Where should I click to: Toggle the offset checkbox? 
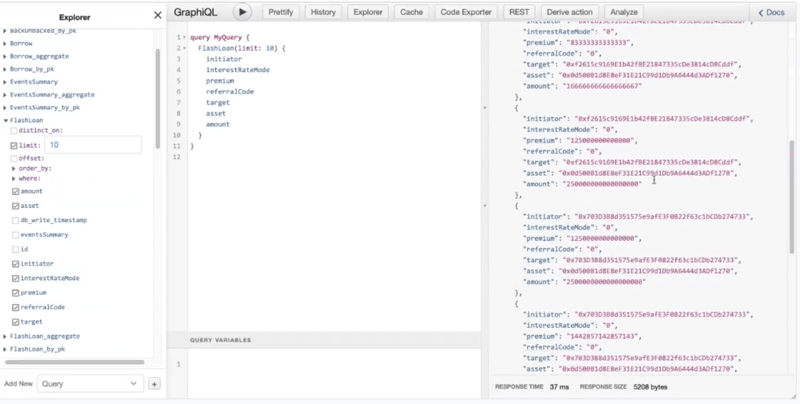coord(14,158)
